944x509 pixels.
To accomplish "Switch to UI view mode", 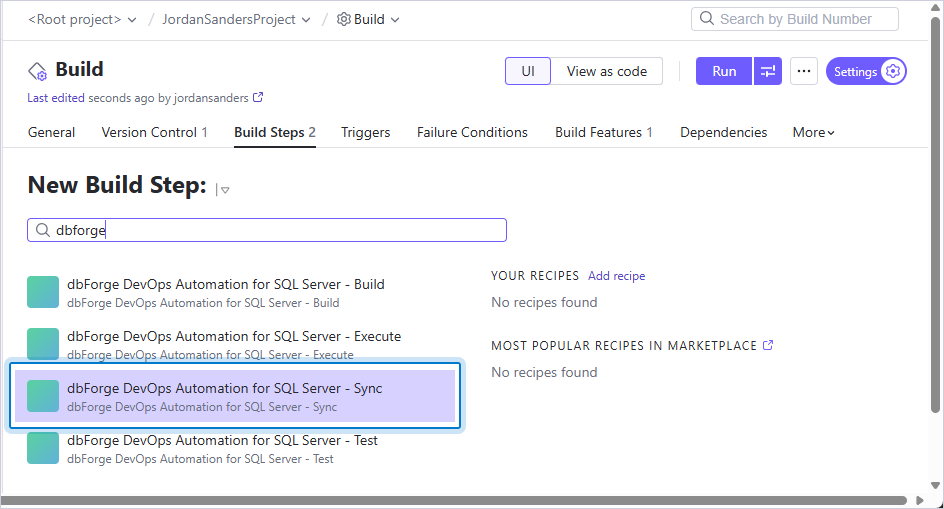I will click(x=528, y=71).
